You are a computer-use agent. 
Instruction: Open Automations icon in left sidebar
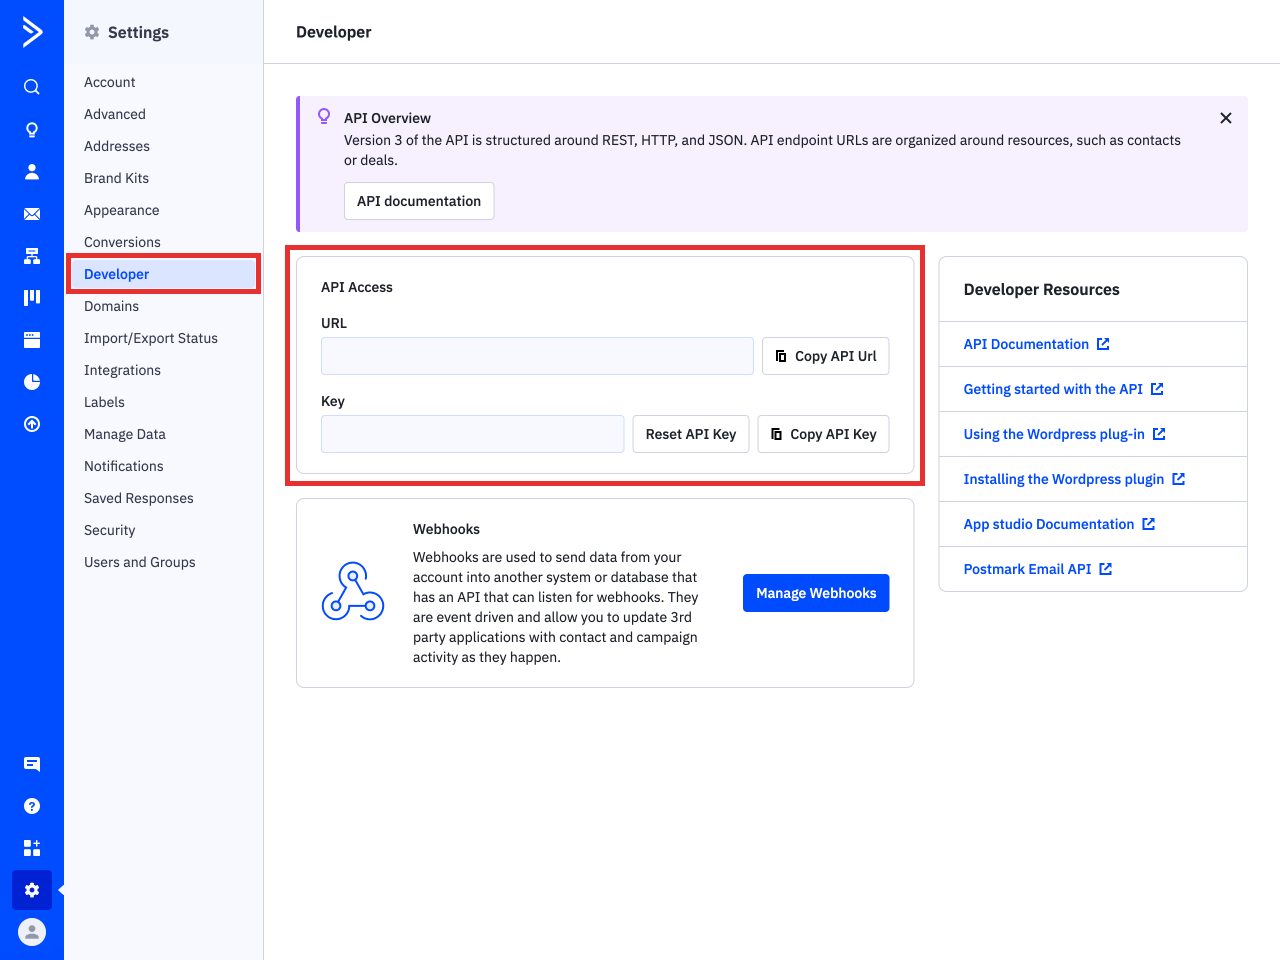coord(32,256)
